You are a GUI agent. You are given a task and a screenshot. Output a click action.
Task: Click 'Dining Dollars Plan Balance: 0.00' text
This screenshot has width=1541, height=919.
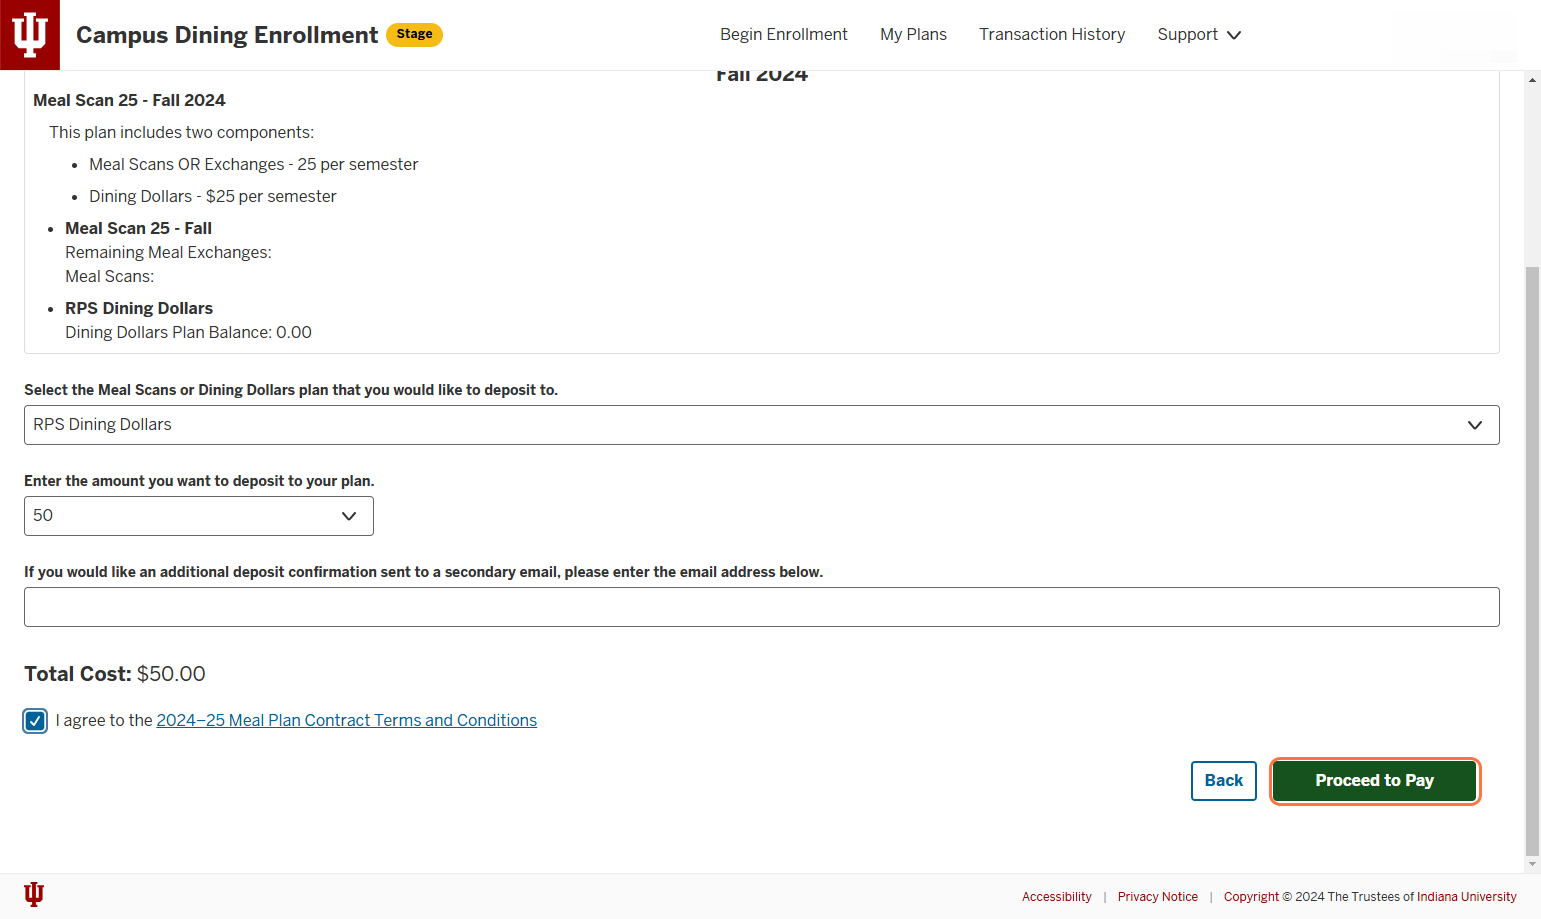click(188, 332)
